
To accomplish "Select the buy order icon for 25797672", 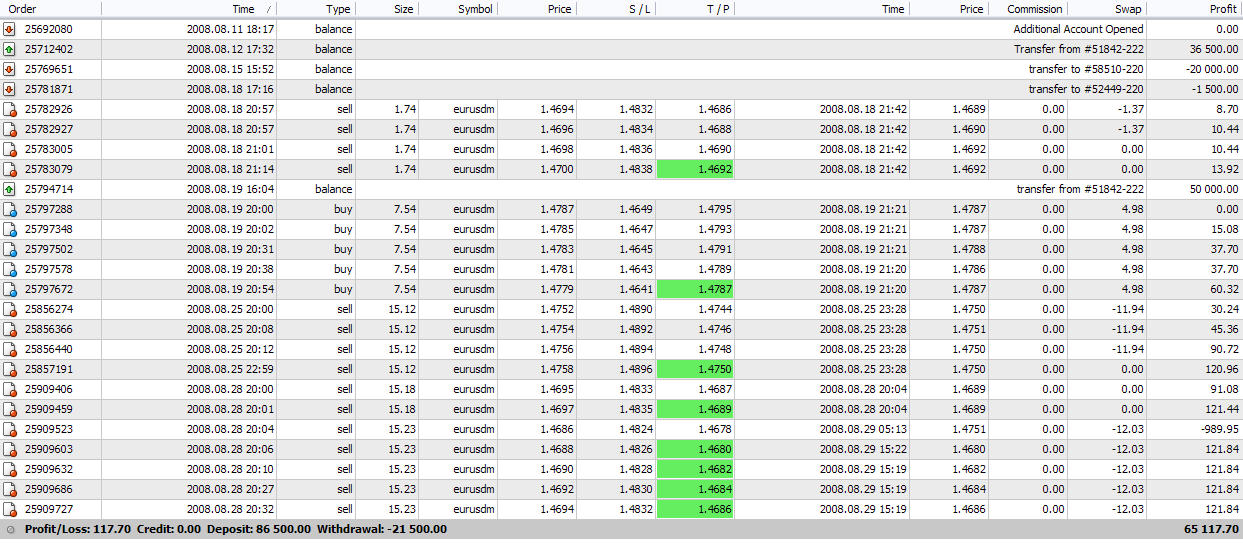I will point(9,289).
